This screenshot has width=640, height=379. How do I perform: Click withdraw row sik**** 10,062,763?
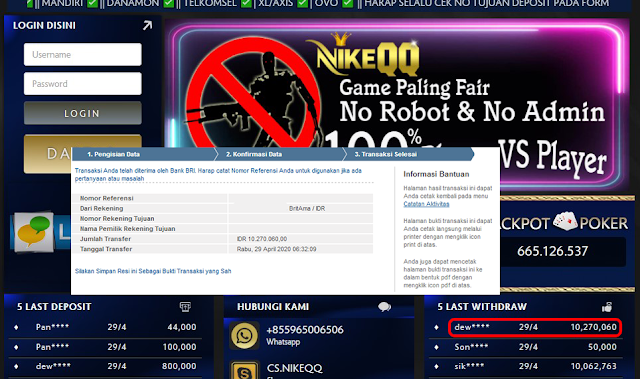[x=525, y=366]
